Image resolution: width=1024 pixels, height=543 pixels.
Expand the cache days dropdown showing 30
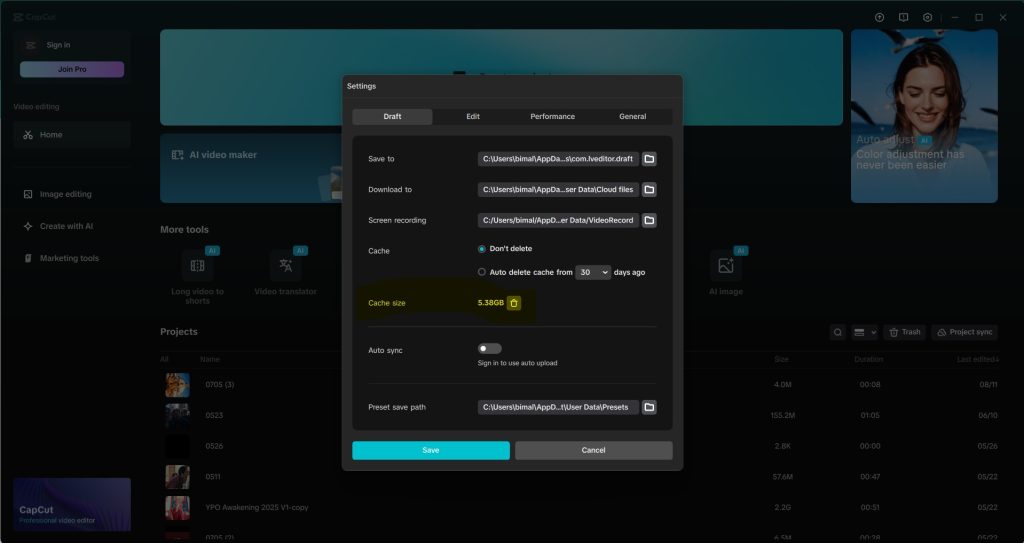point(592,272)
